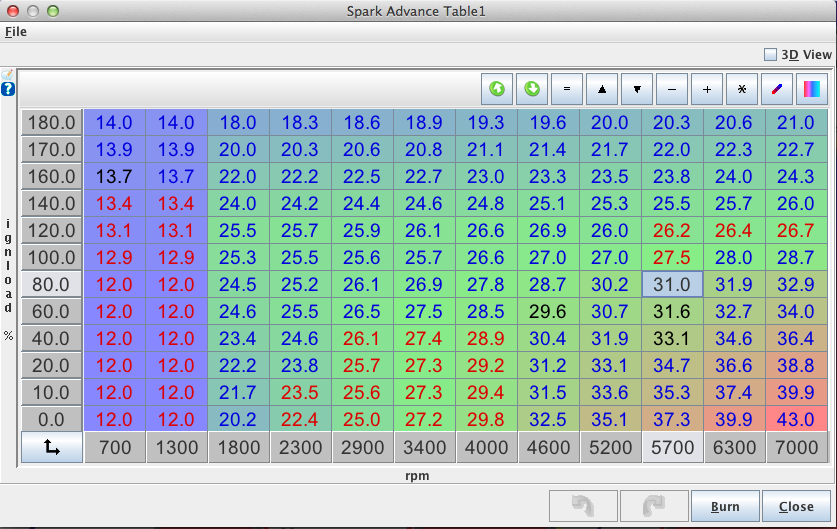Click the blue question mark help icon
837x529 pixels.
[8, 90]
